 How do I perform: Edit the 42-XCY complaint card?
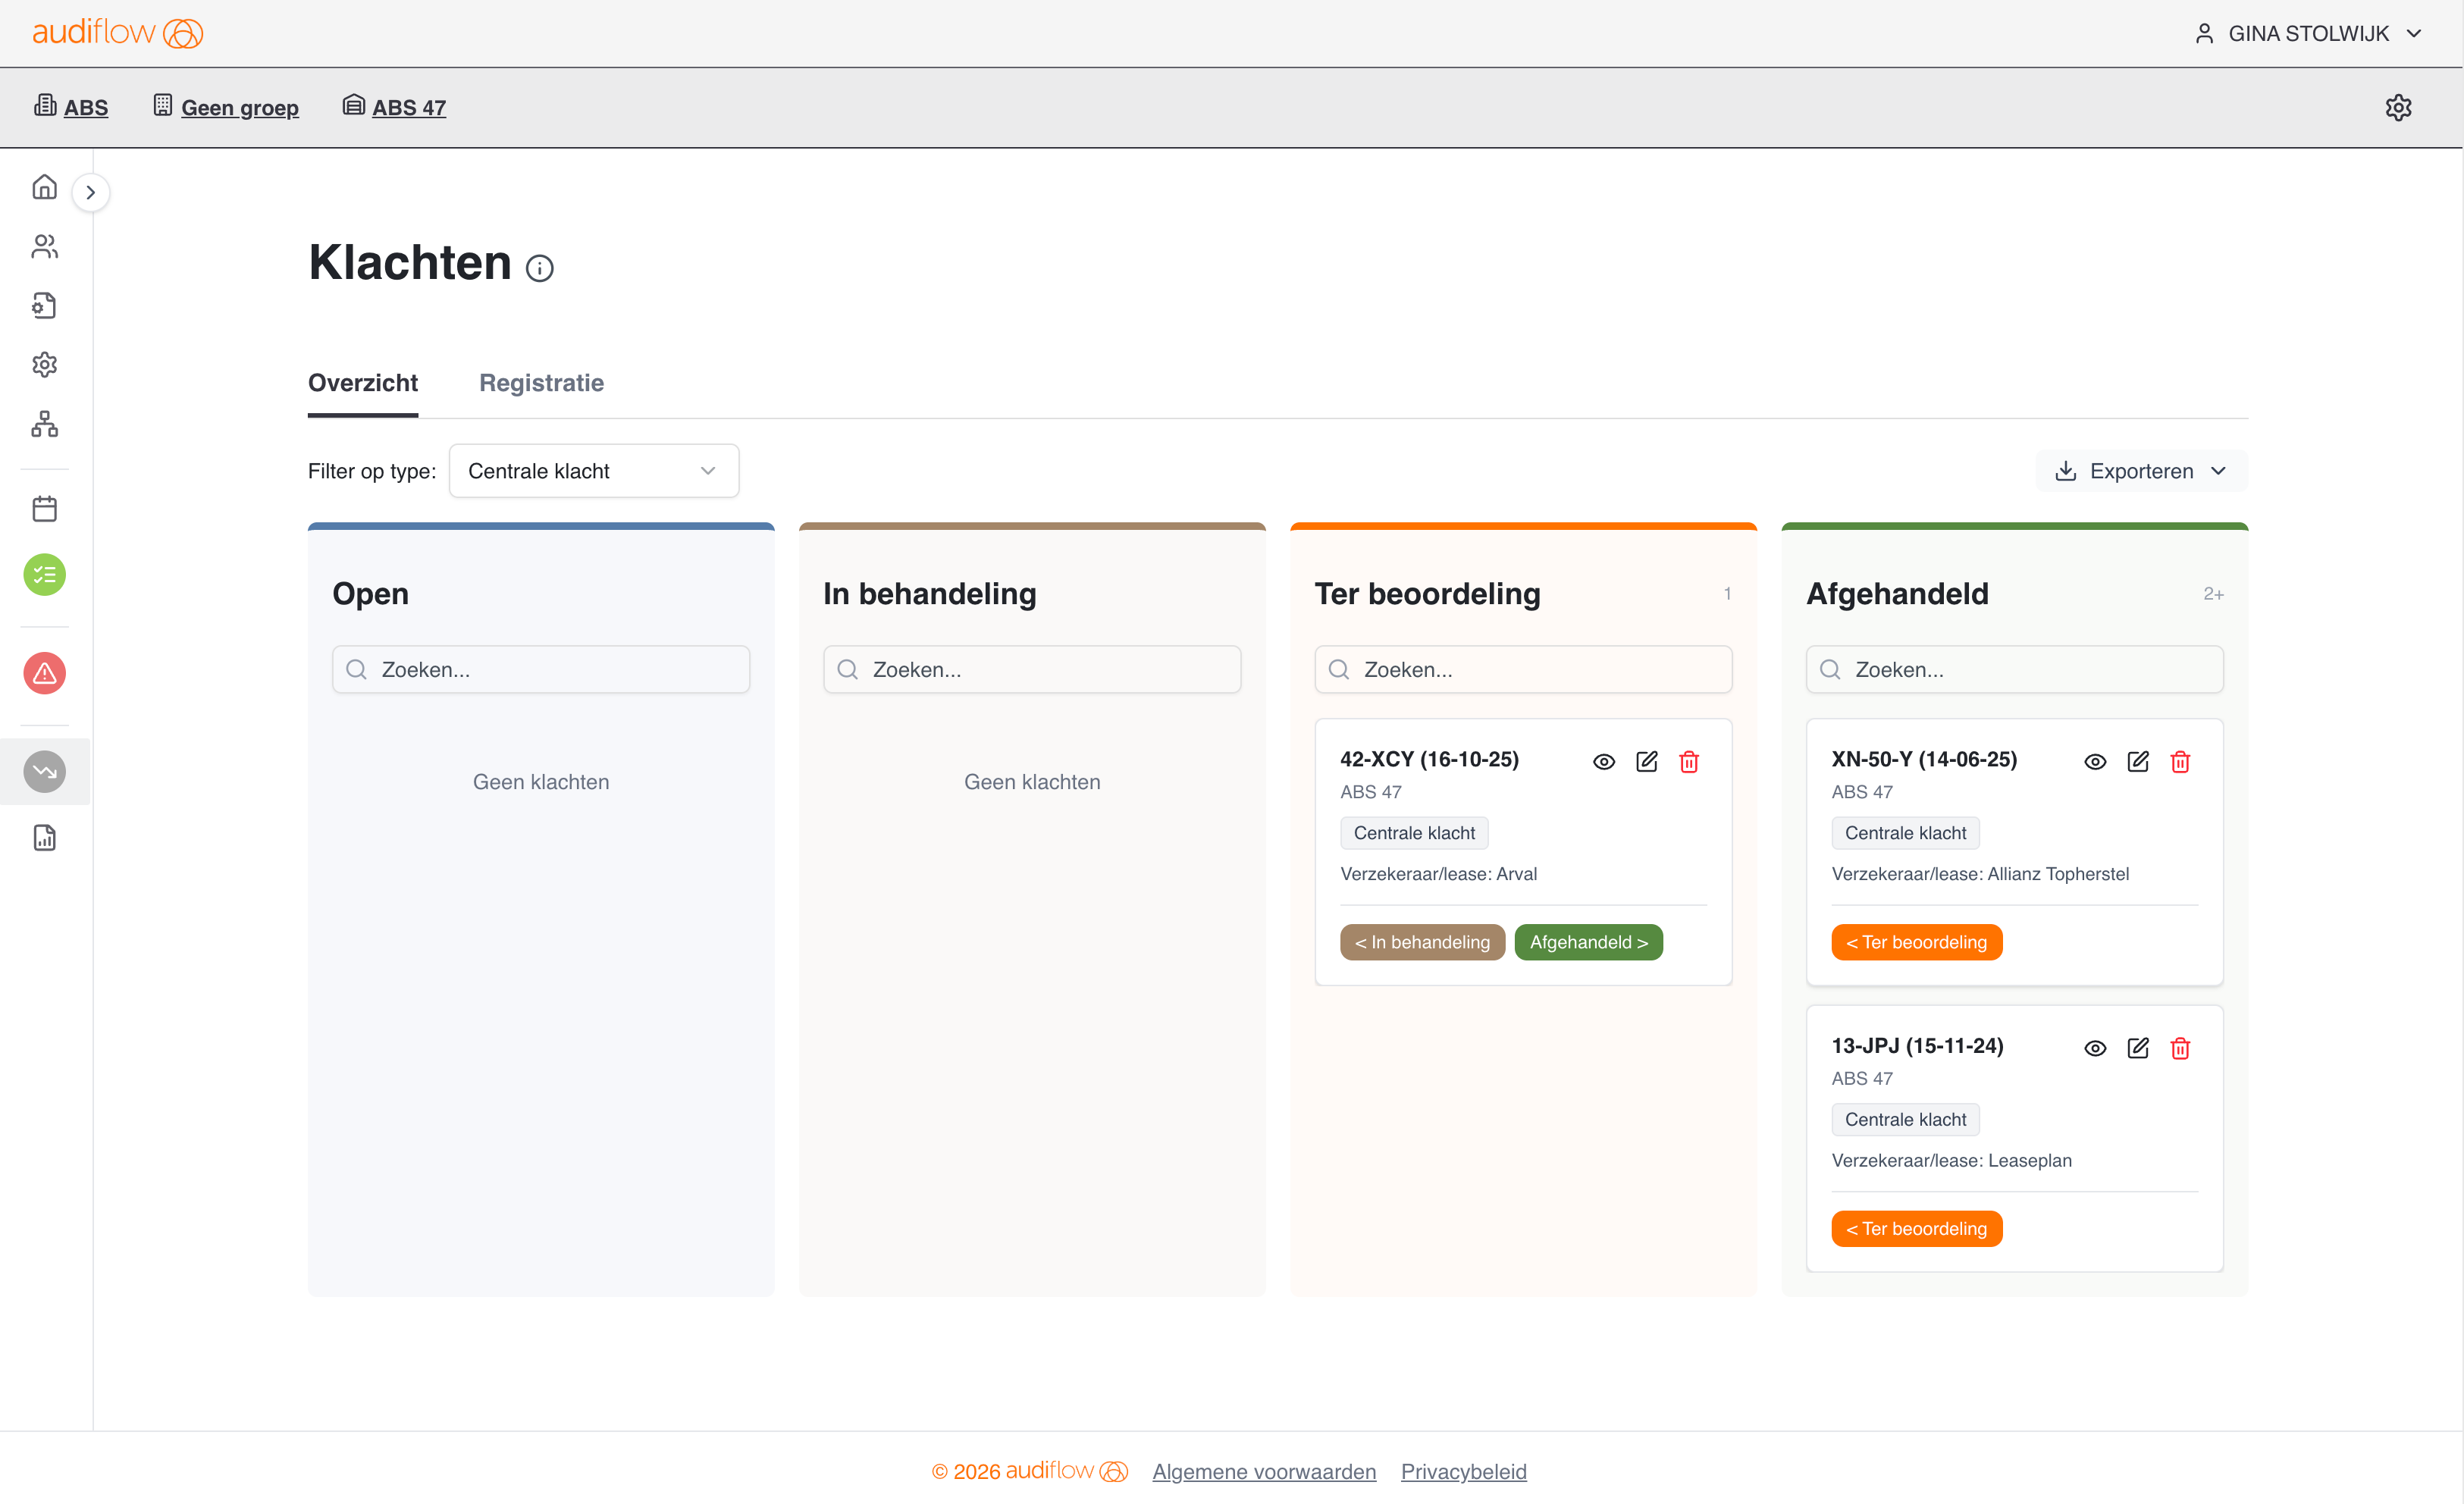point(1646,761)
